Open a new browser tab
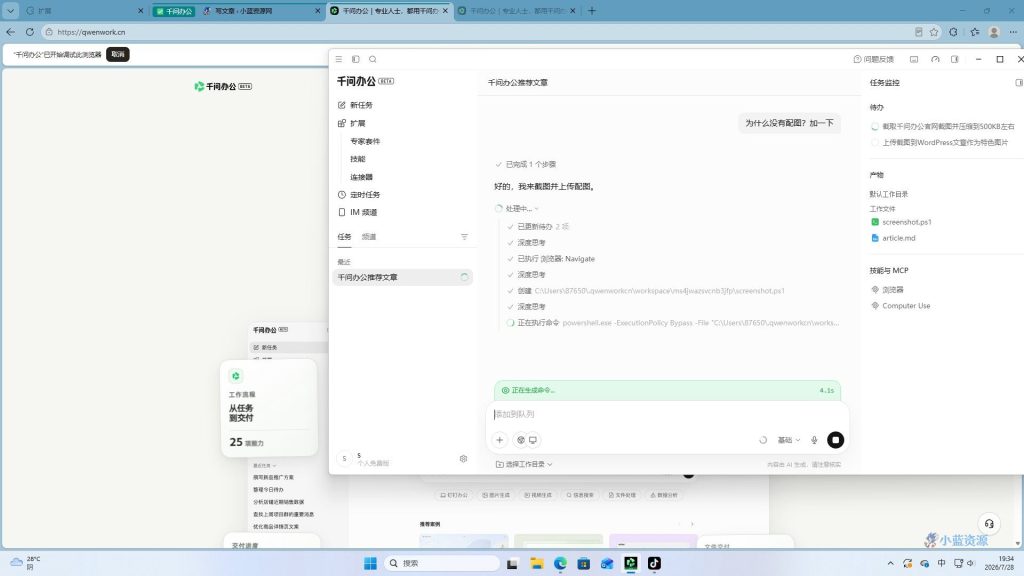 pyautogui.click(x=592, y=11)
